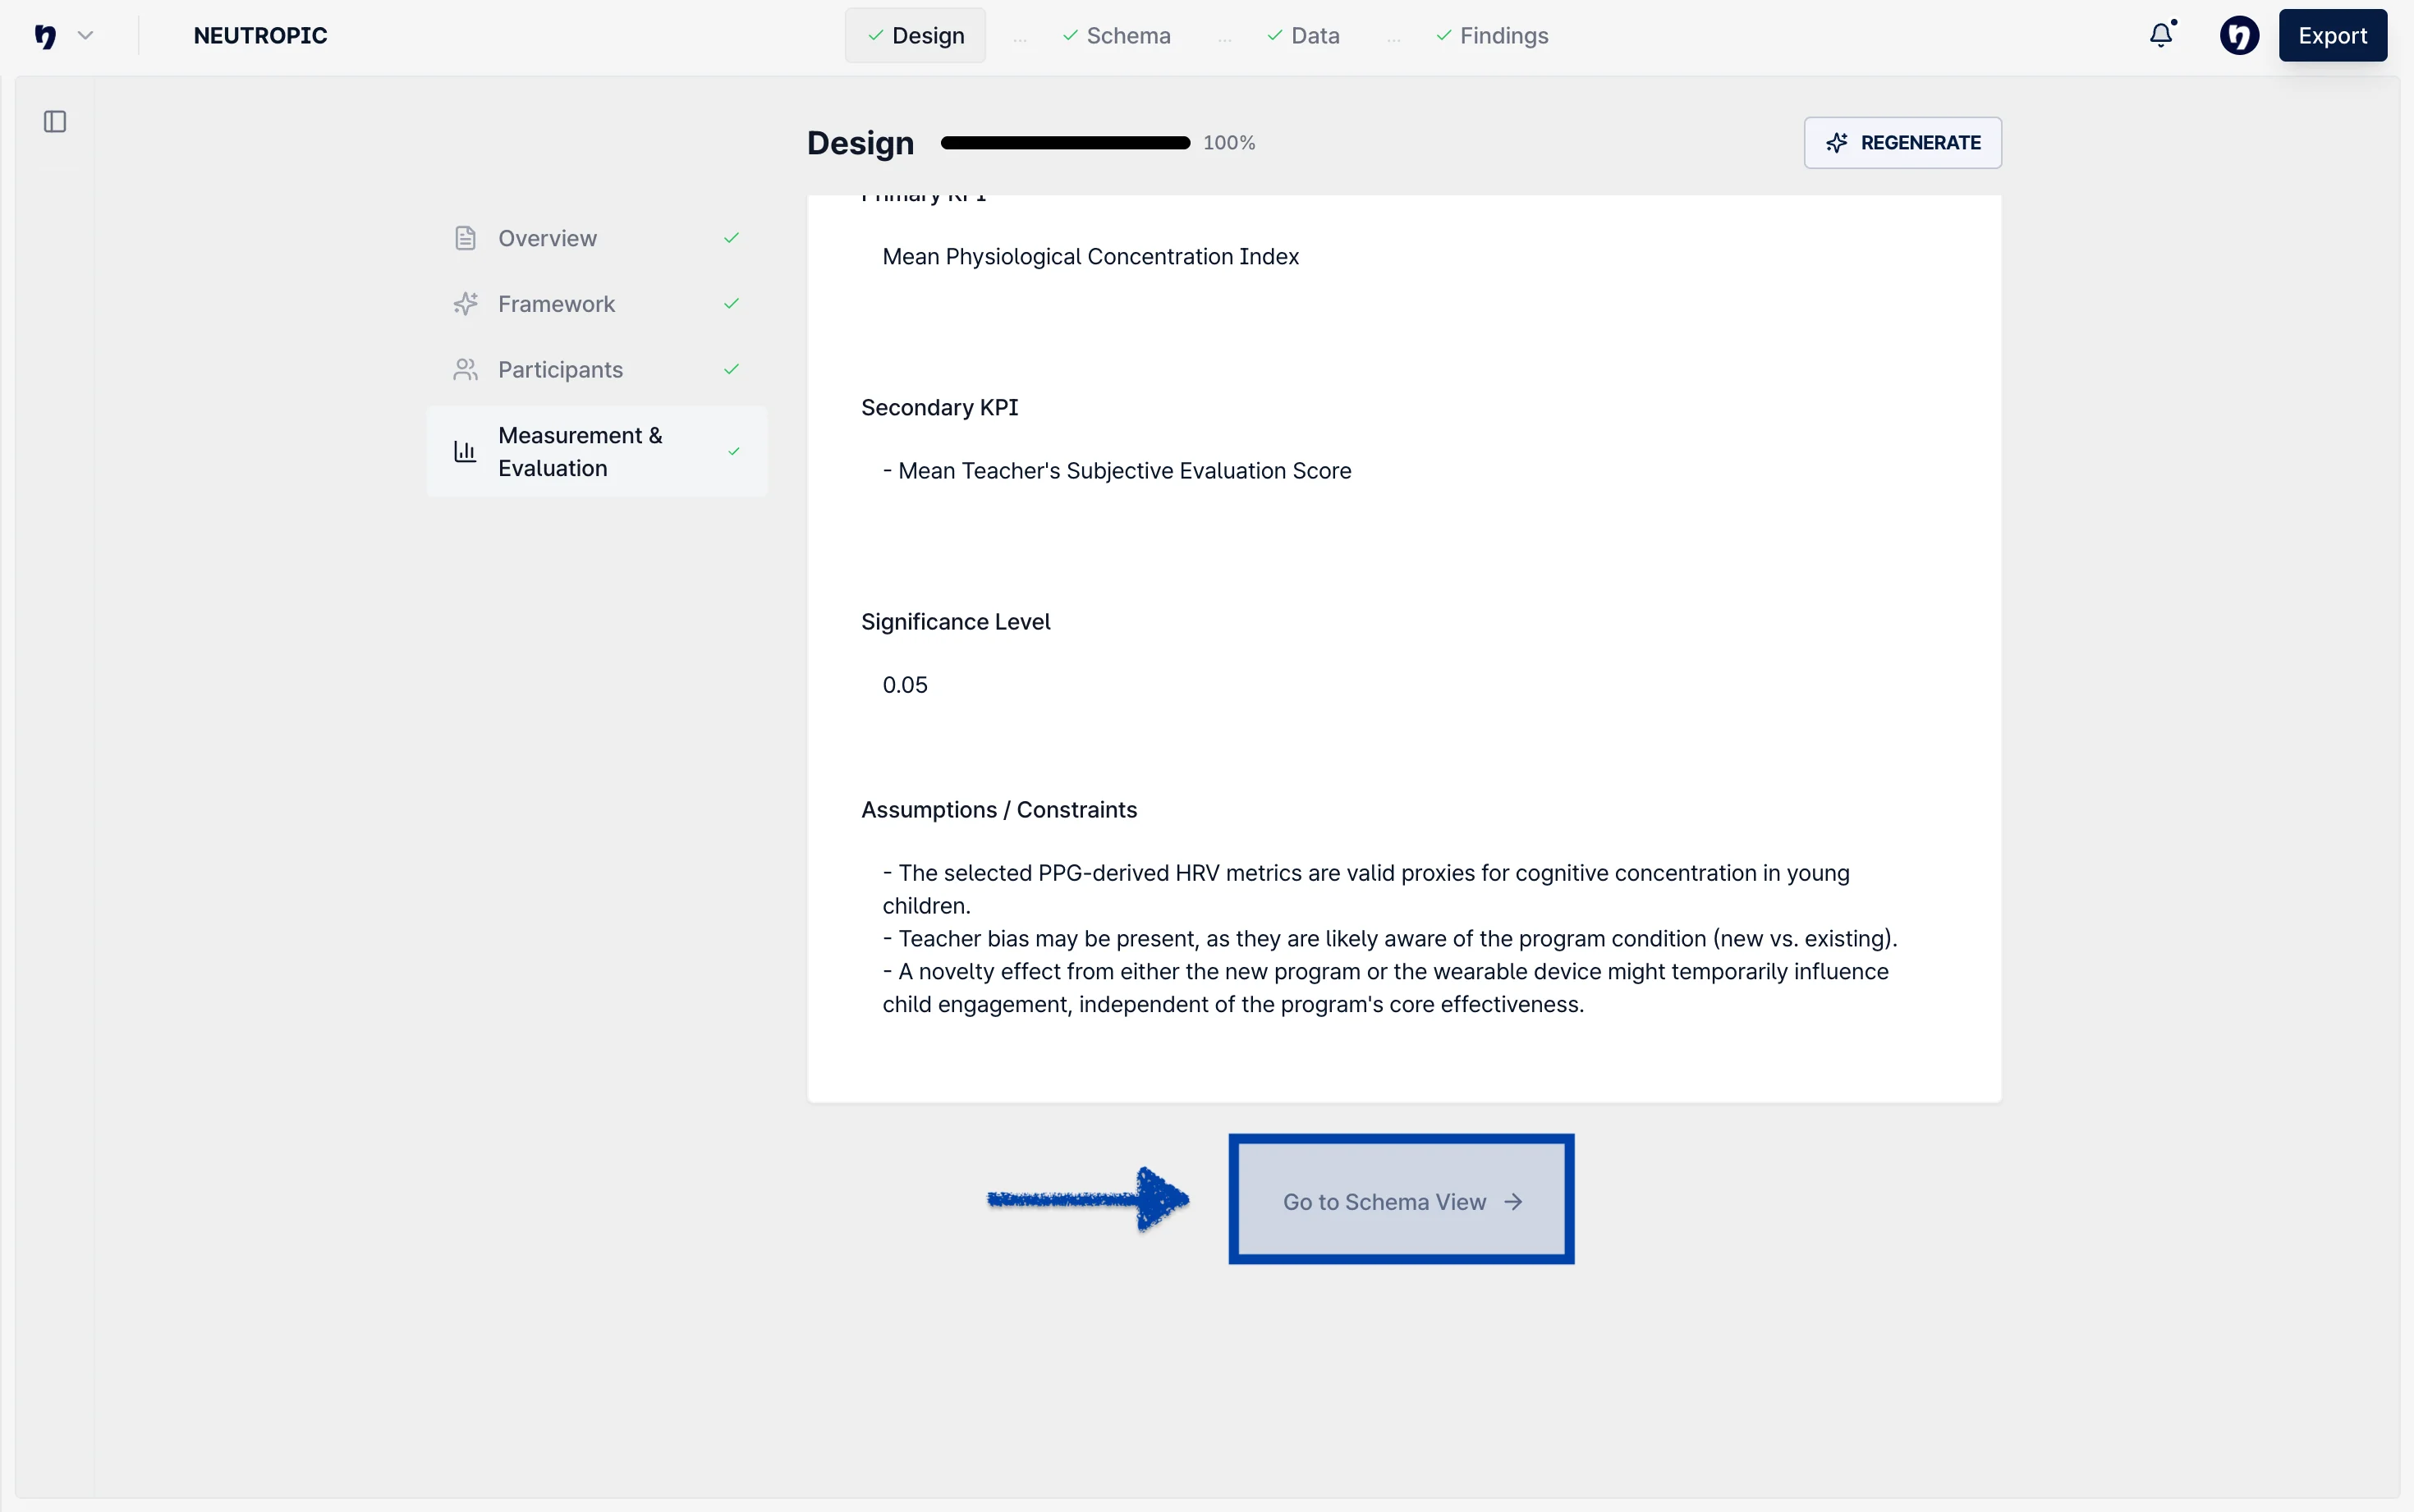Switch to the Findings tab

point(1492,36)
